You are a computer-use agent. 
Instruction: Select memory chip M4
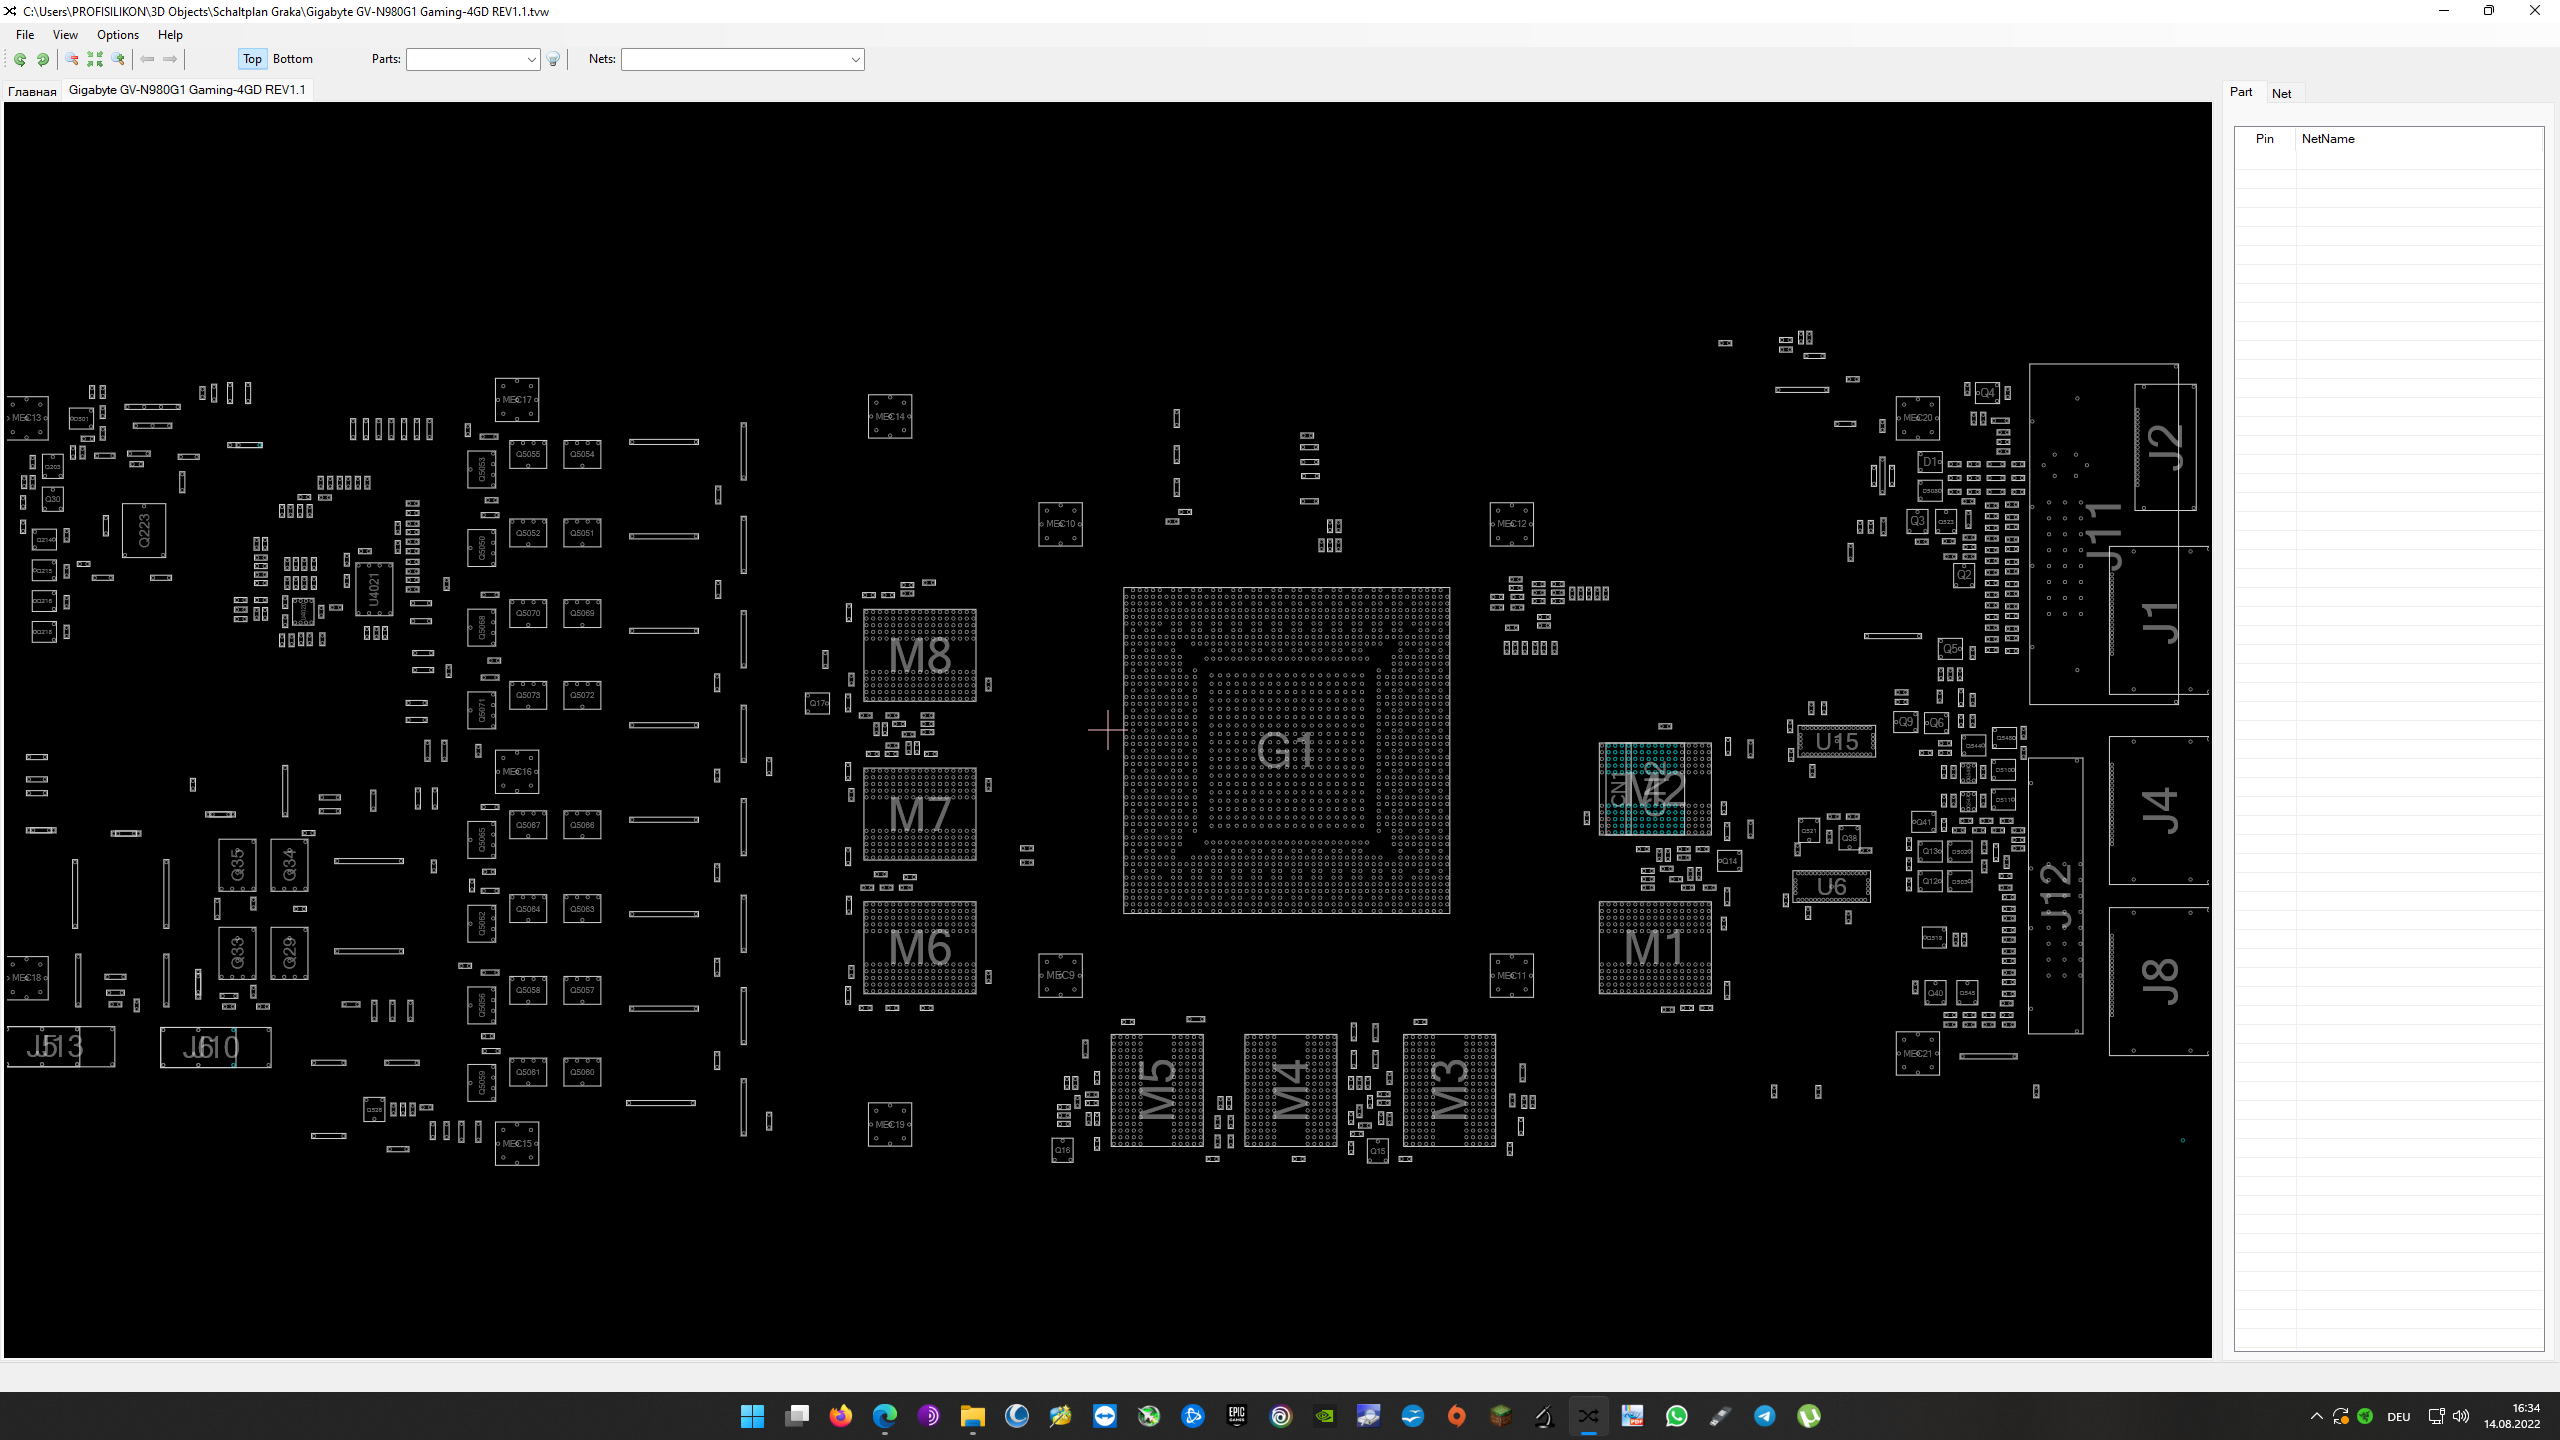pos(1290,1090)
